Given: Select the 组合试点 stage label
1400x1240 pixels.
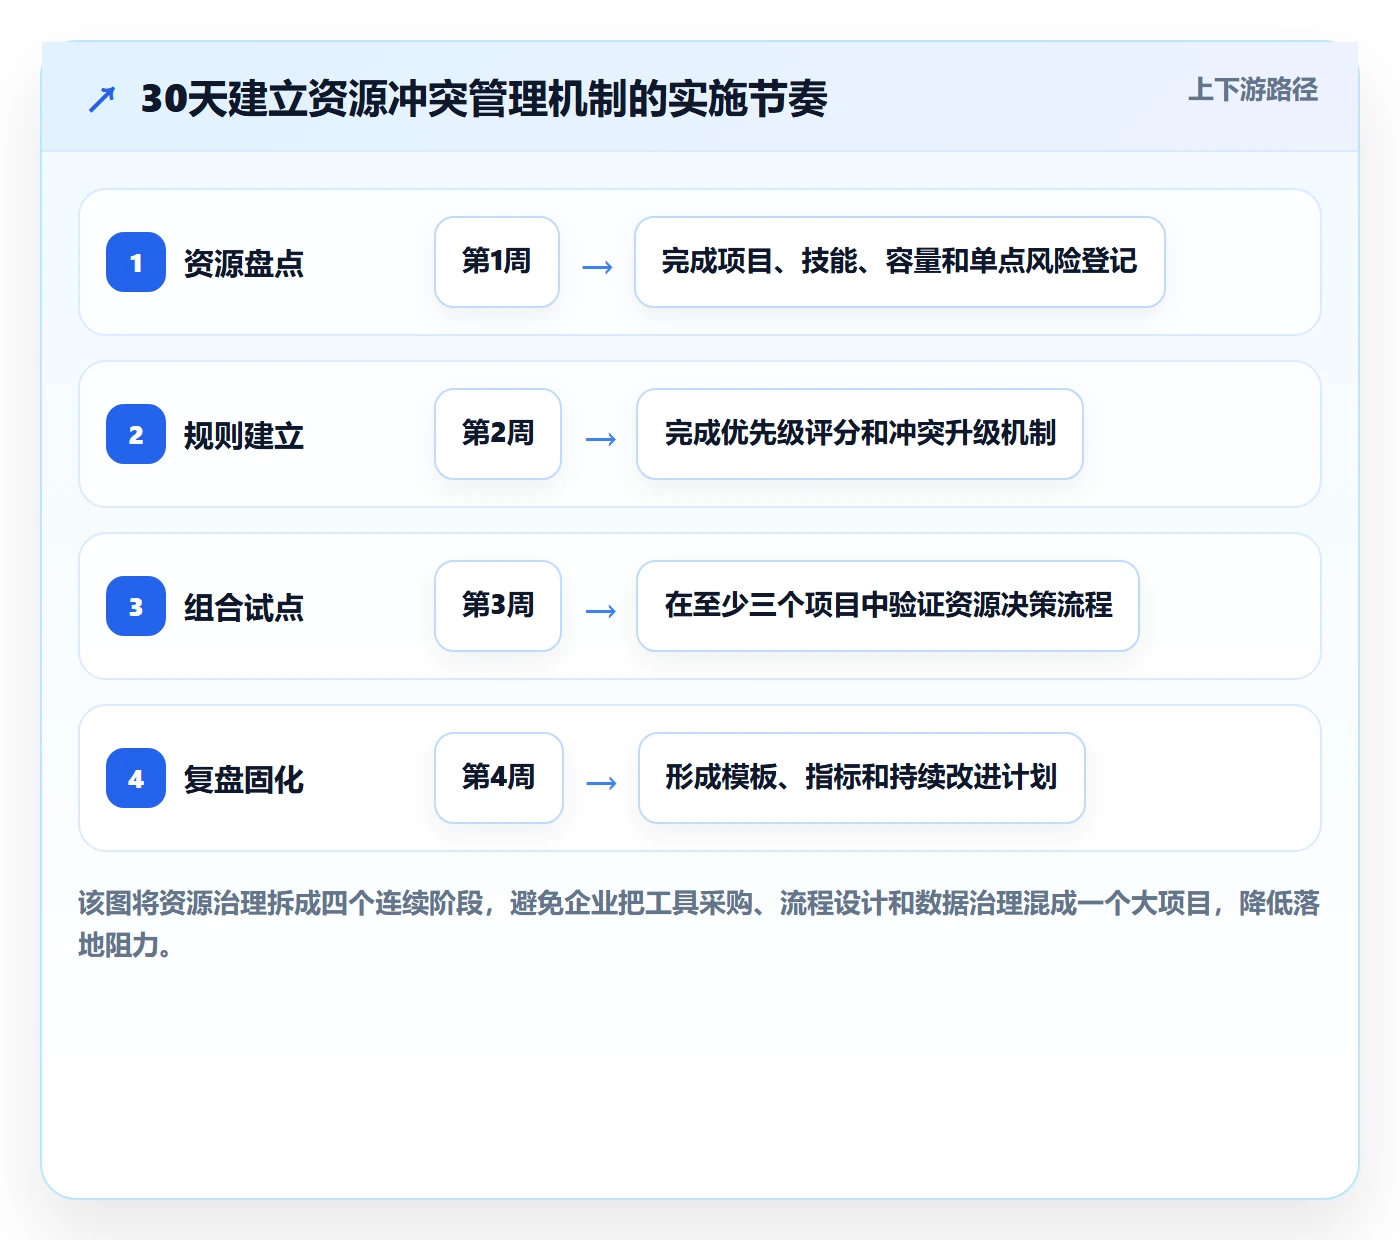Looking at the screenshot, I should click(244, 607).
